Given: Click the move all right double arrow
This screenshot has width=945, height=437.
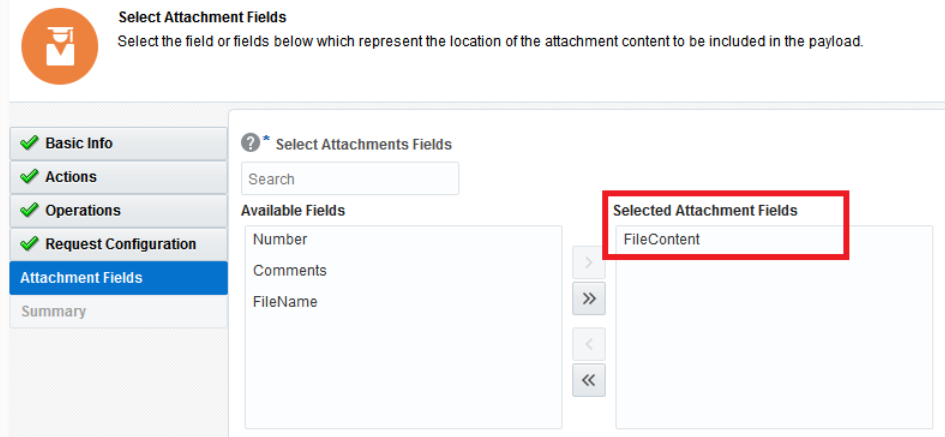Looking at the screenshot, I should 588,298.
